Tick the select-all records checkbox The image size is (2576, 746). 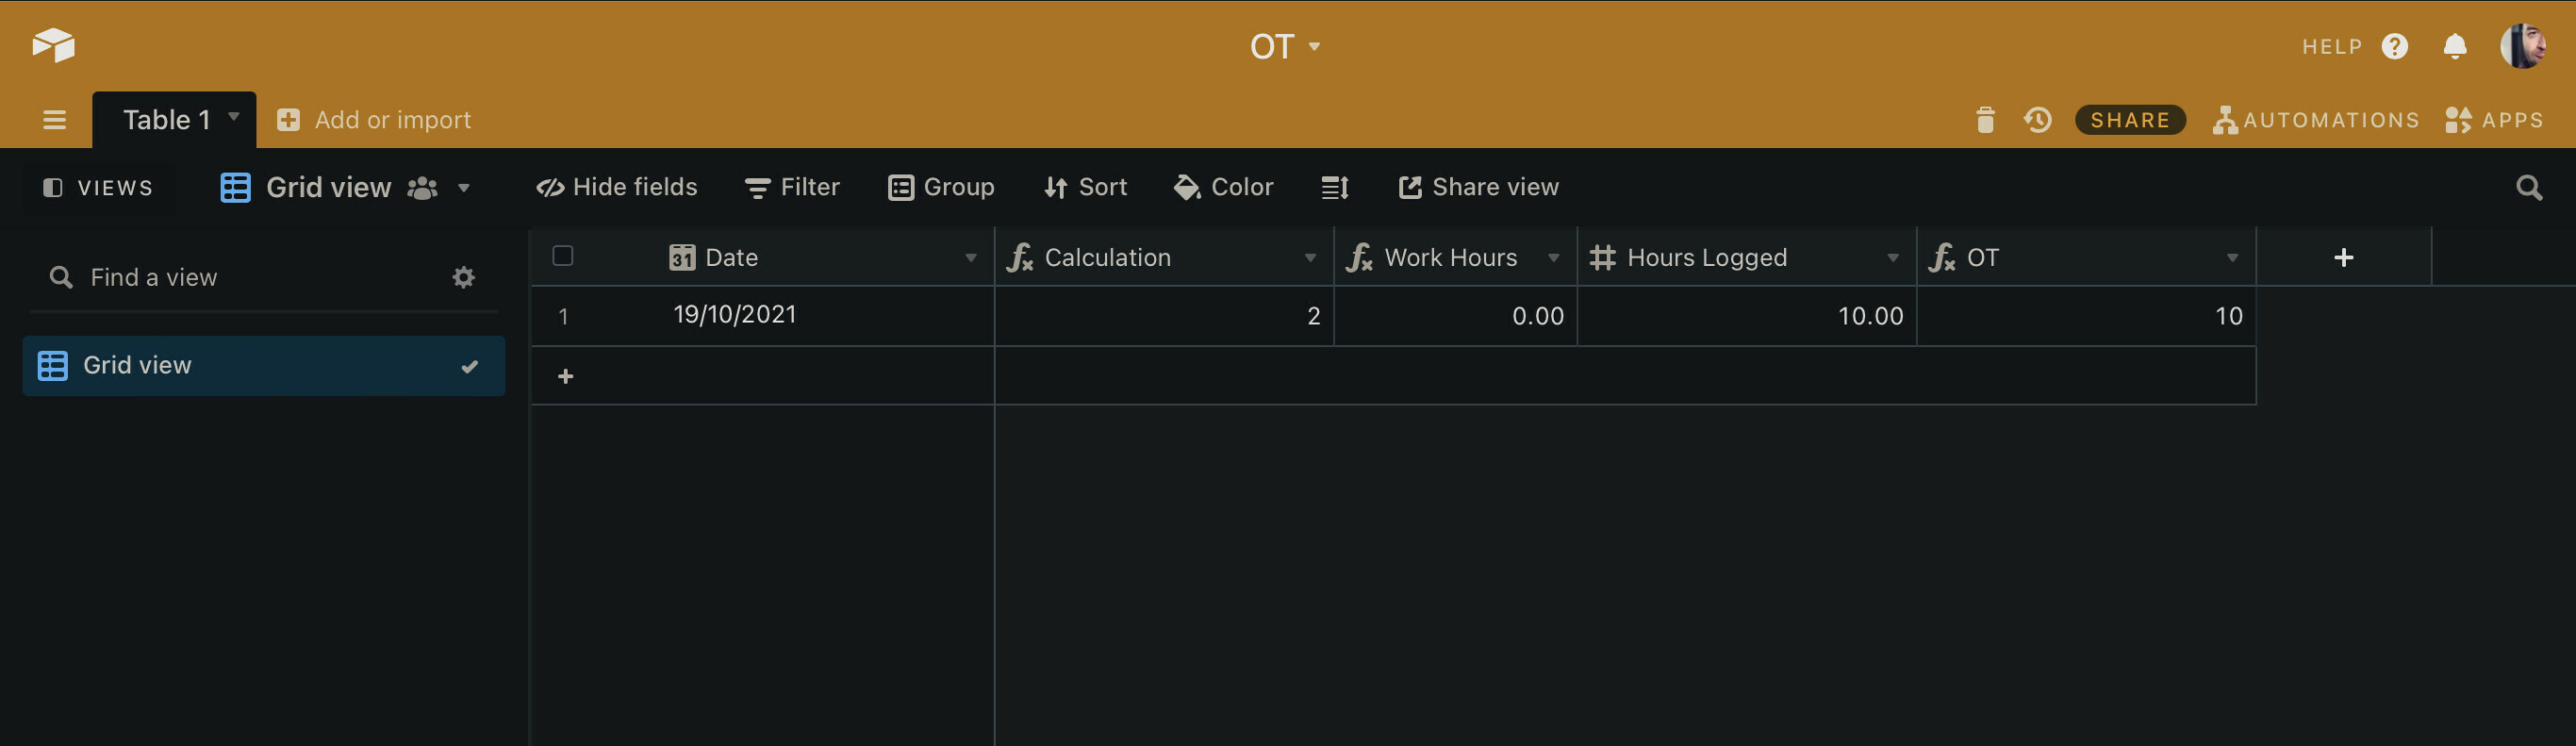[x=563, y=256]
